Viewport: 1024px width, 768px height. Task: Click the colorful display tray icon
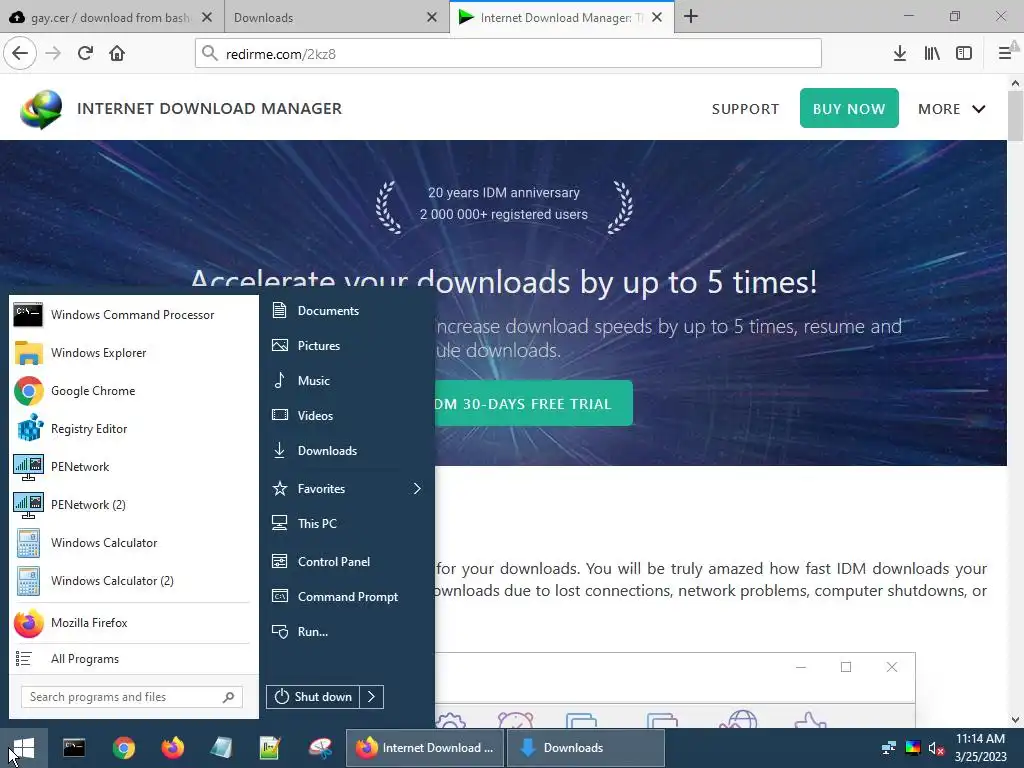[x=913, y=748]
